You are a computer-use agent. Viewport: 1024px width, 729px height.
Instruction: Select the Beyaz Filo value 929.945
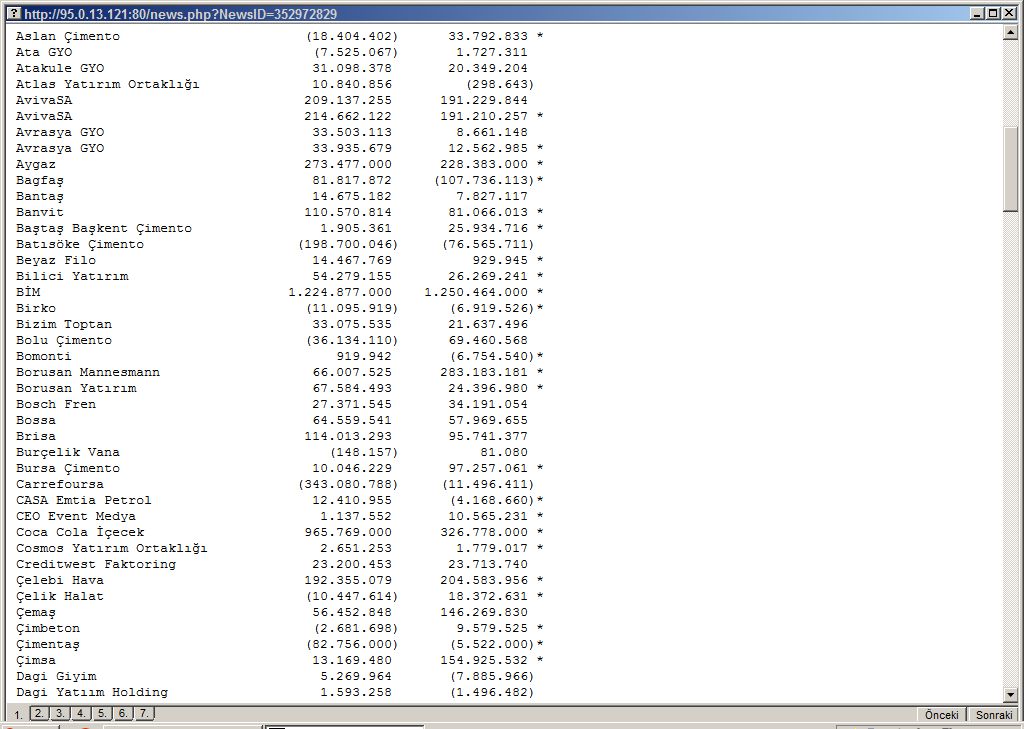tap(500, 261)
